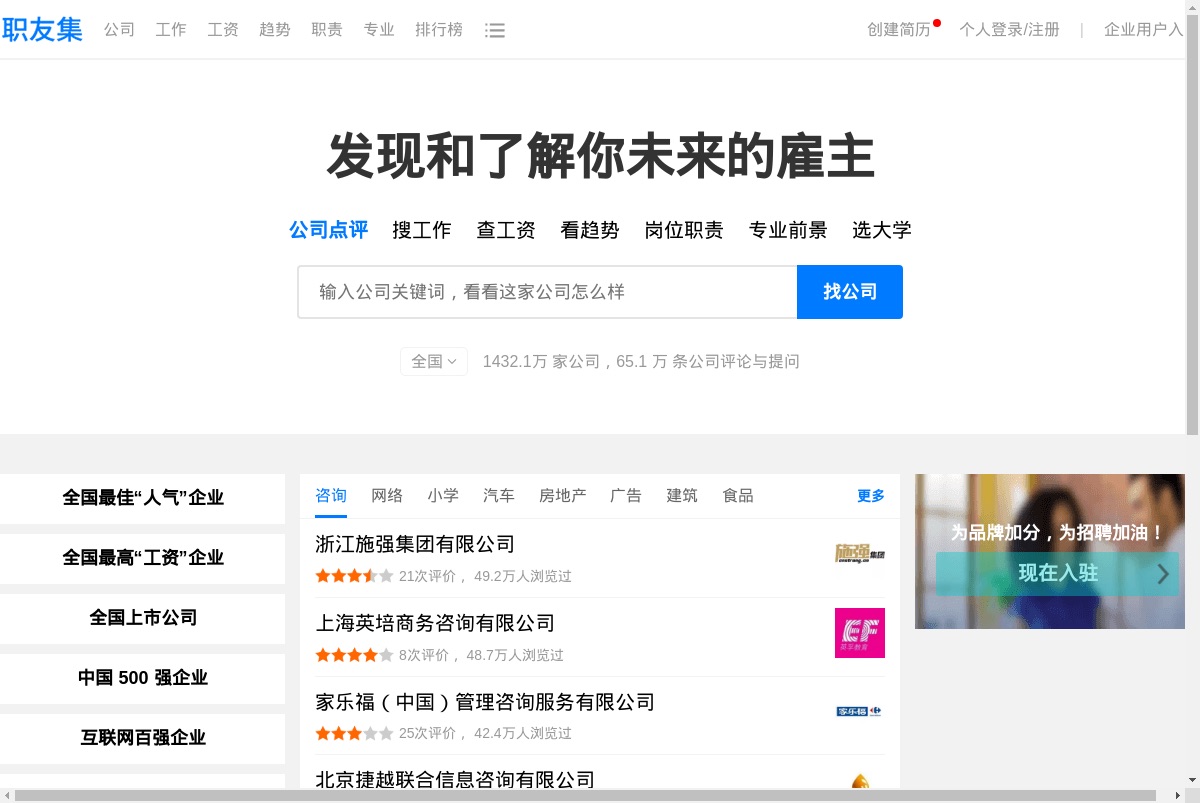Screen dimensions: 1200x803
Task: Click 个人登录/注册 link
Action: [x=1009, y=30]
